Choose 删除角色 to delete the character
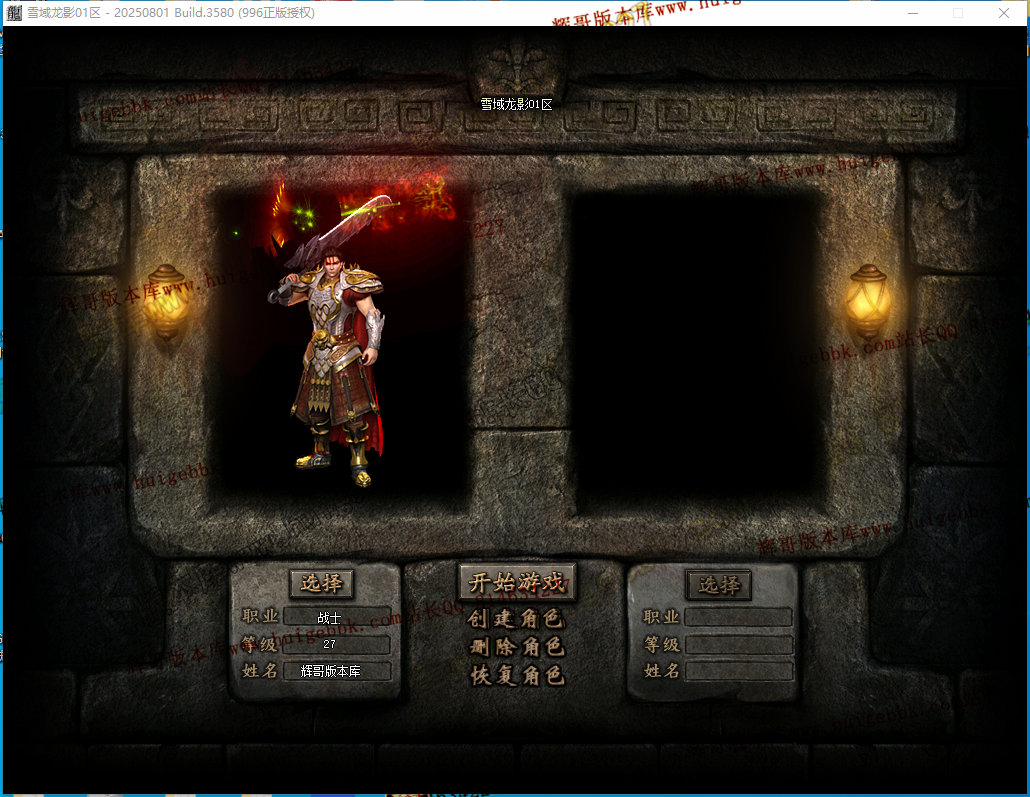This screenshot has height=797, width=1030. point(517,647)
